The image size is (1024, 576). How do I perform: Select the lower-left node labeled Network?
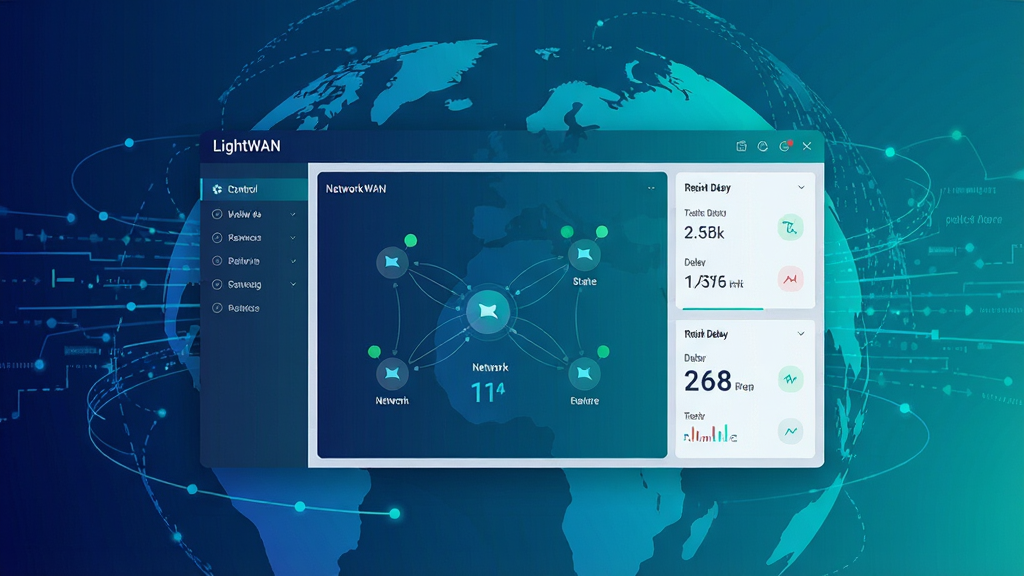click(x=392, y=374)
